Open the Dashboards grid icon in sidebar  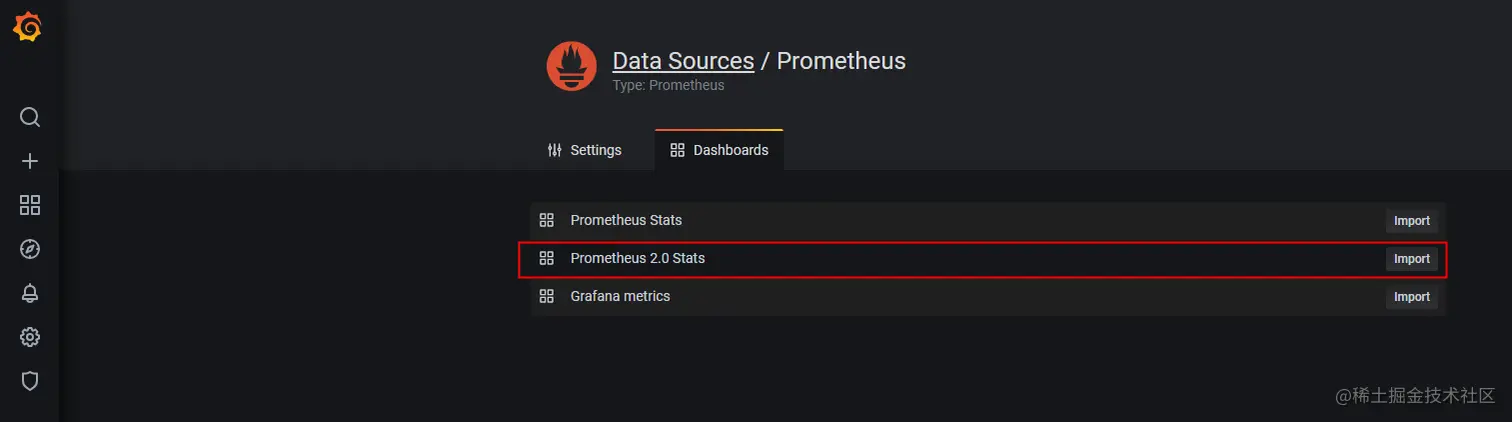[30, 205]
